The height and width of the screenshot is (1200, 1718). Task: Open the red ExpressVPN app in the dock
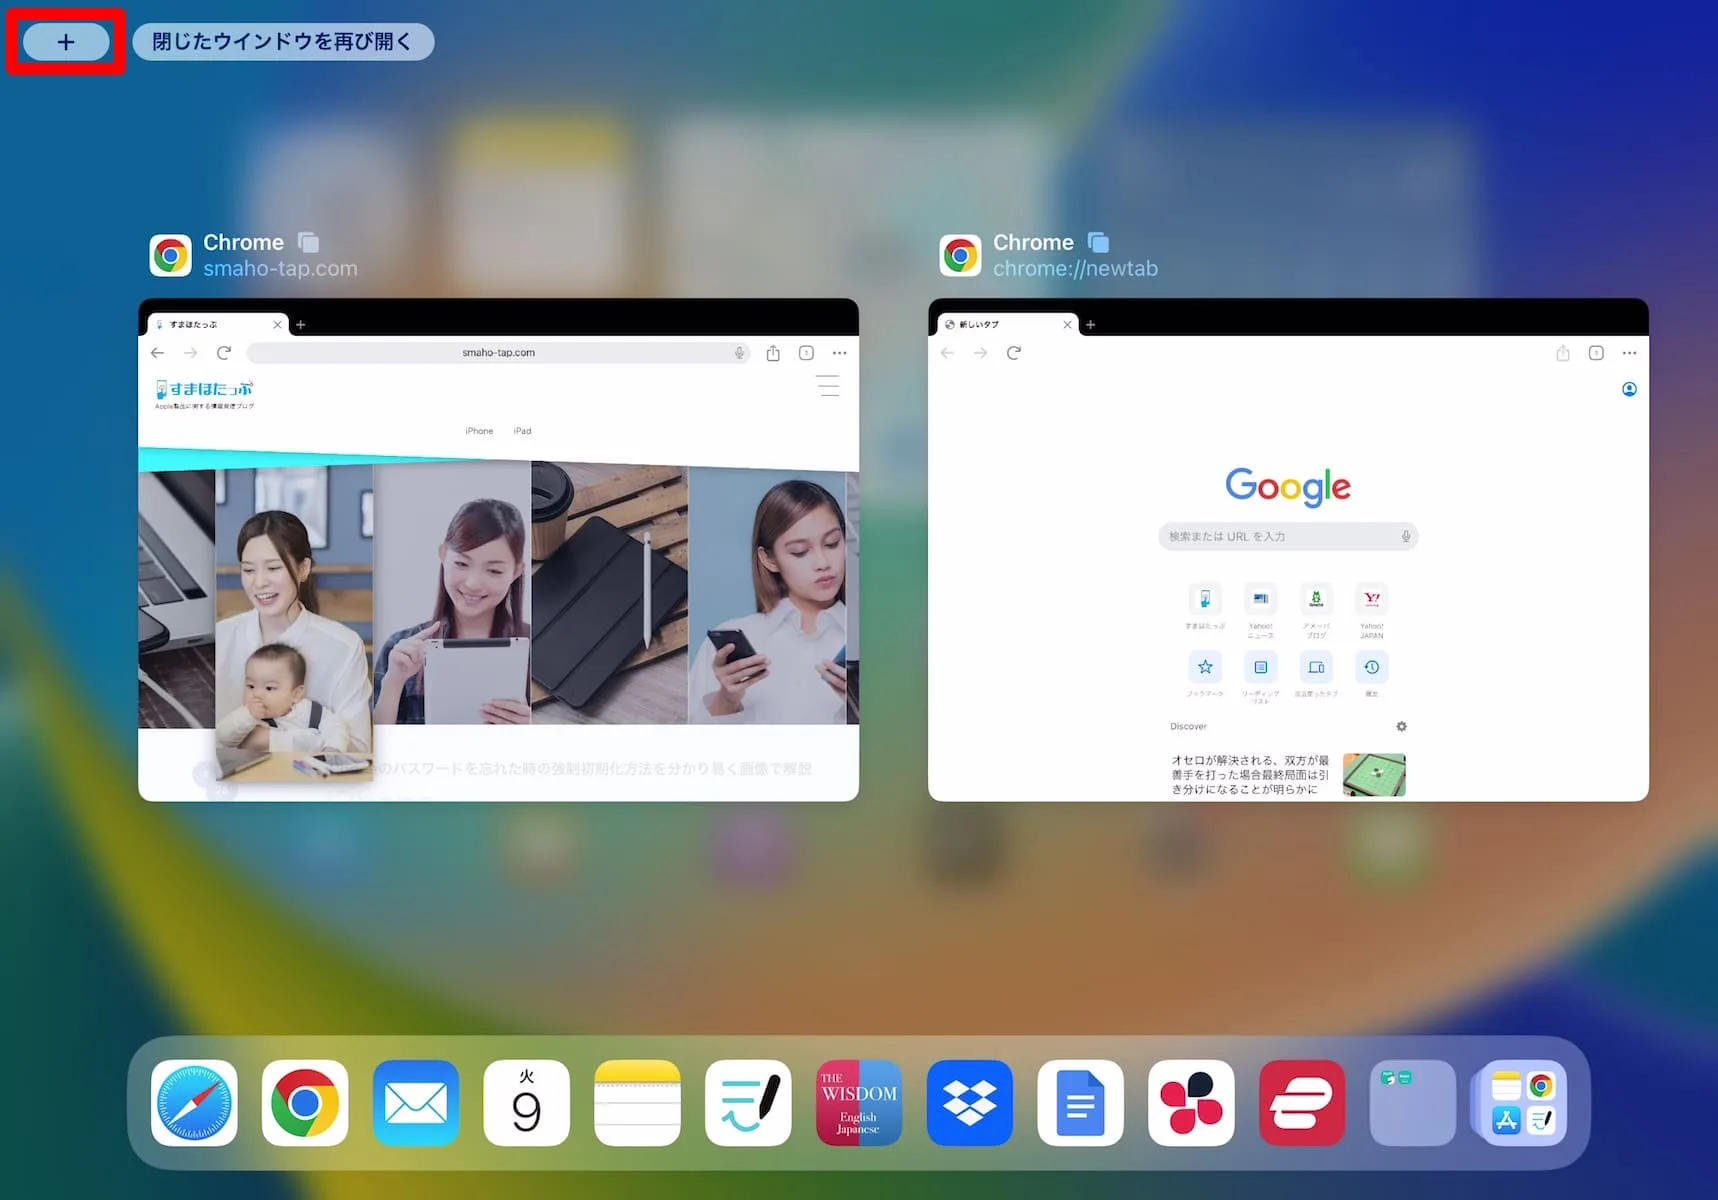1302,1103
